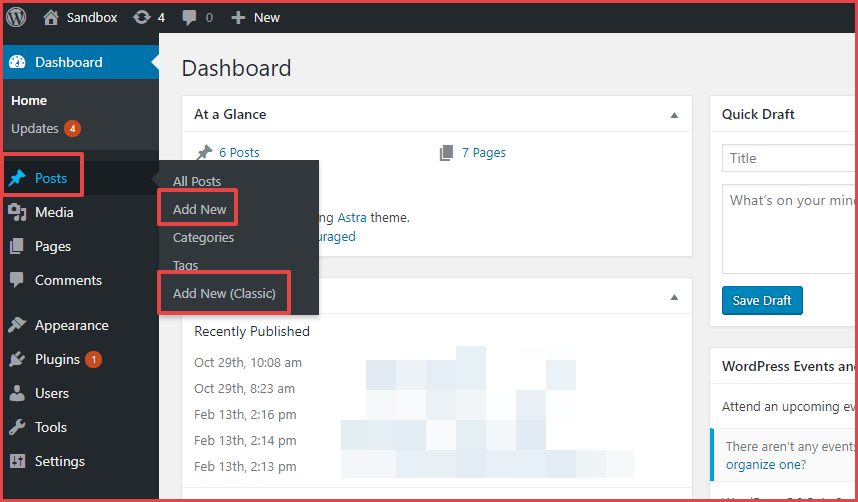Choose Add New (Classic) from submenu
The width and height of the screenshot is (858, 502).
click(x=224, y=293)
